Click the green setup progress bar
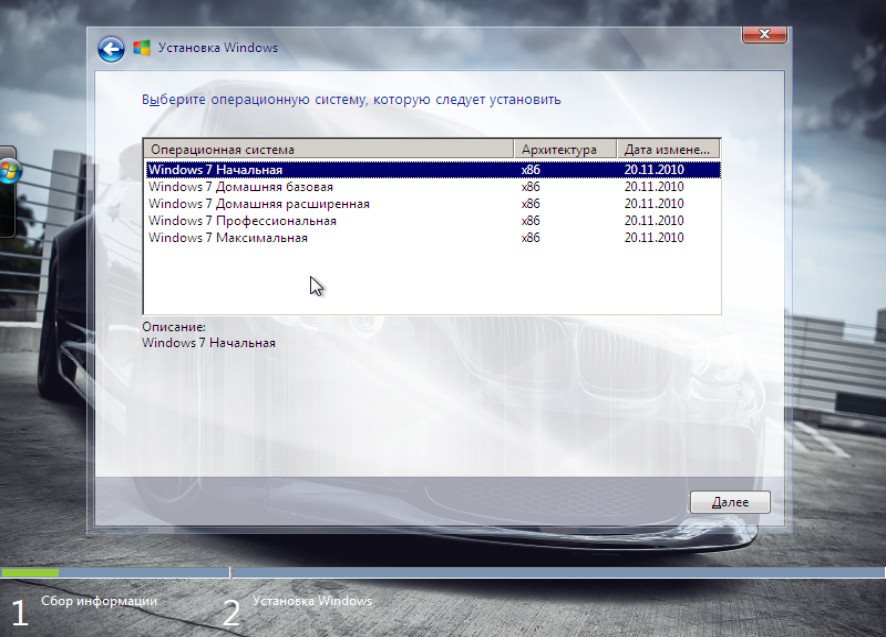886x637 pixels. point(30,573)
